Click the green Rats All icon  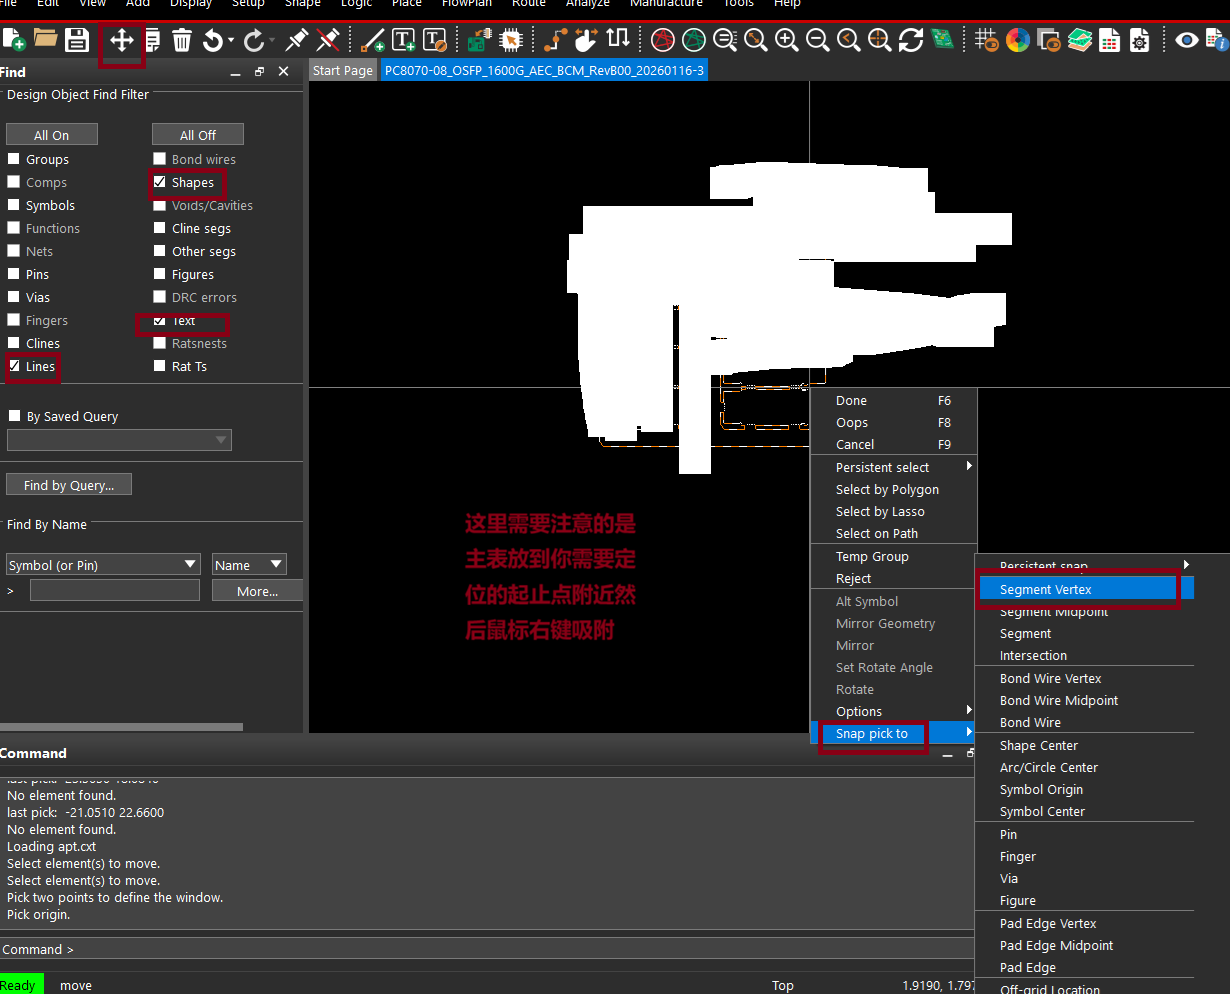click(x=694, y=40)
